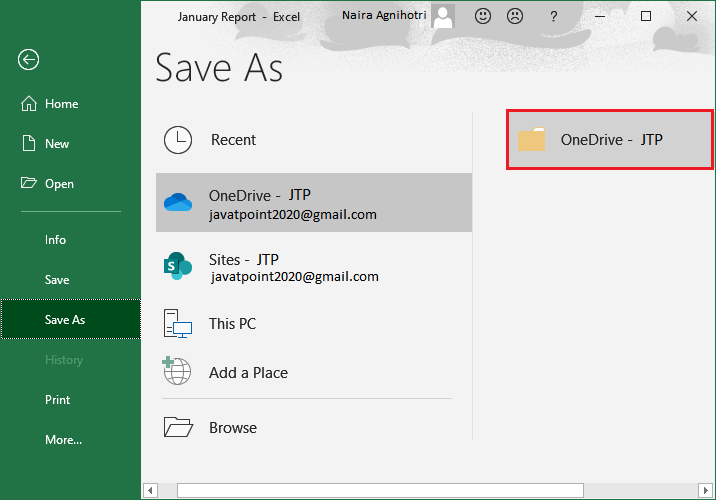Screen dimensions: 716x500
Task: Select Print from the sidebar
Action: coord(57,400)
